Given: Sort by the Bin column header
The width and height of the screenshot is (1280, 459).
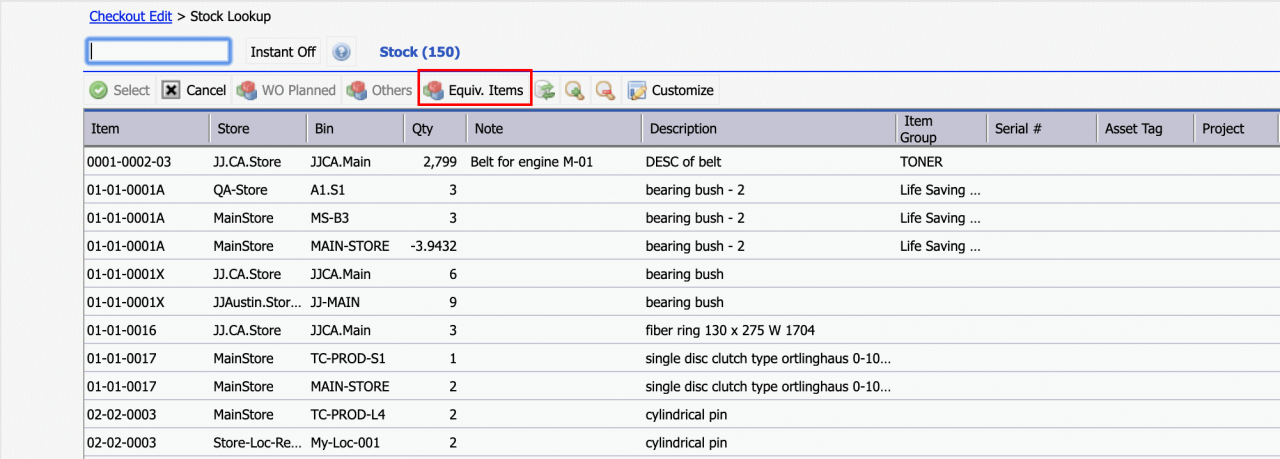Looking at the screenshot, I should pos(356,128).
